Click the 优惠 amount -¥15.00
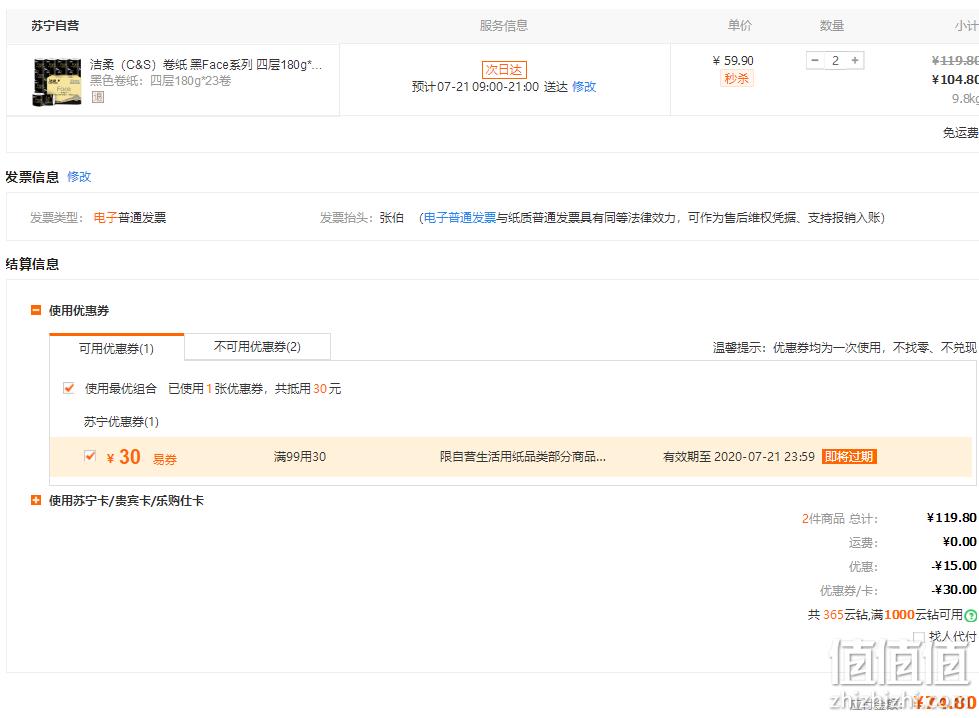This screenshot has width=979, height=718. 954,566
